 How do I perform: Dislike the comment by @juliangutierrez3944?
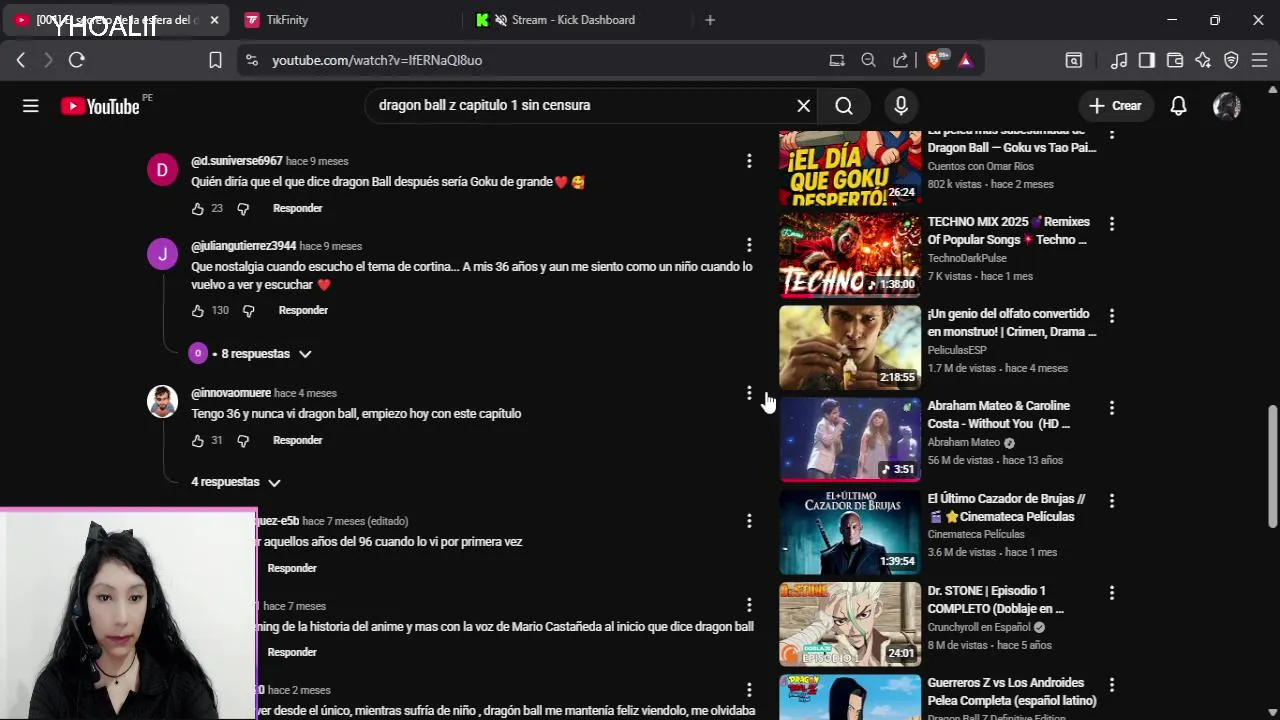[x=249, y=310]
